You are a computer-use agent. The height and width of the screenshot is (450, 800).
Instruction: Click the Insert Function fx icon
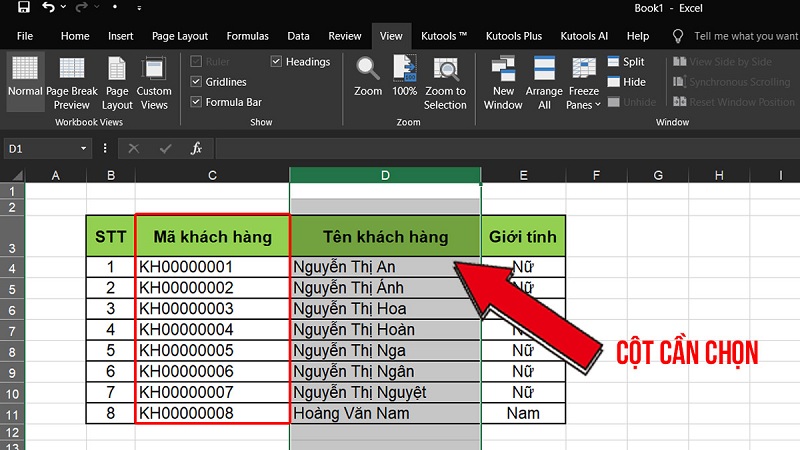pos(196,148)
